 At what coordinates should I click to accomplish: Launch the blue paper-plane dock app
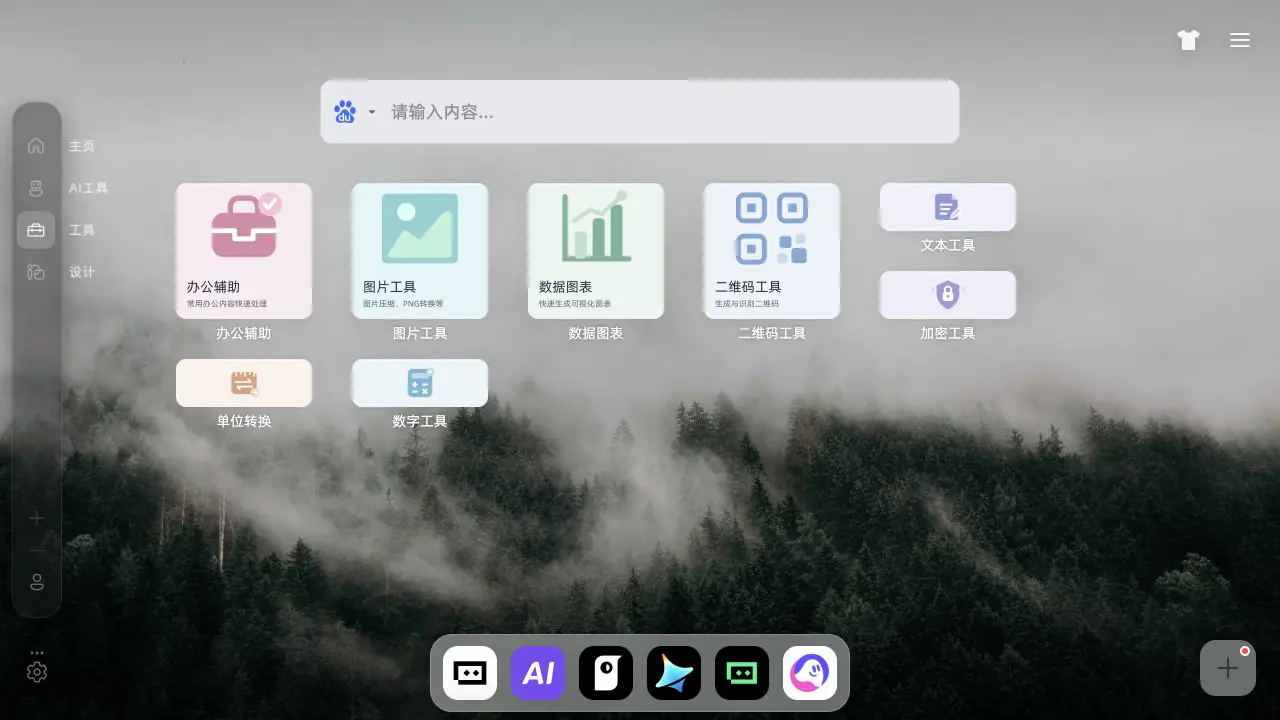[674, 673]
